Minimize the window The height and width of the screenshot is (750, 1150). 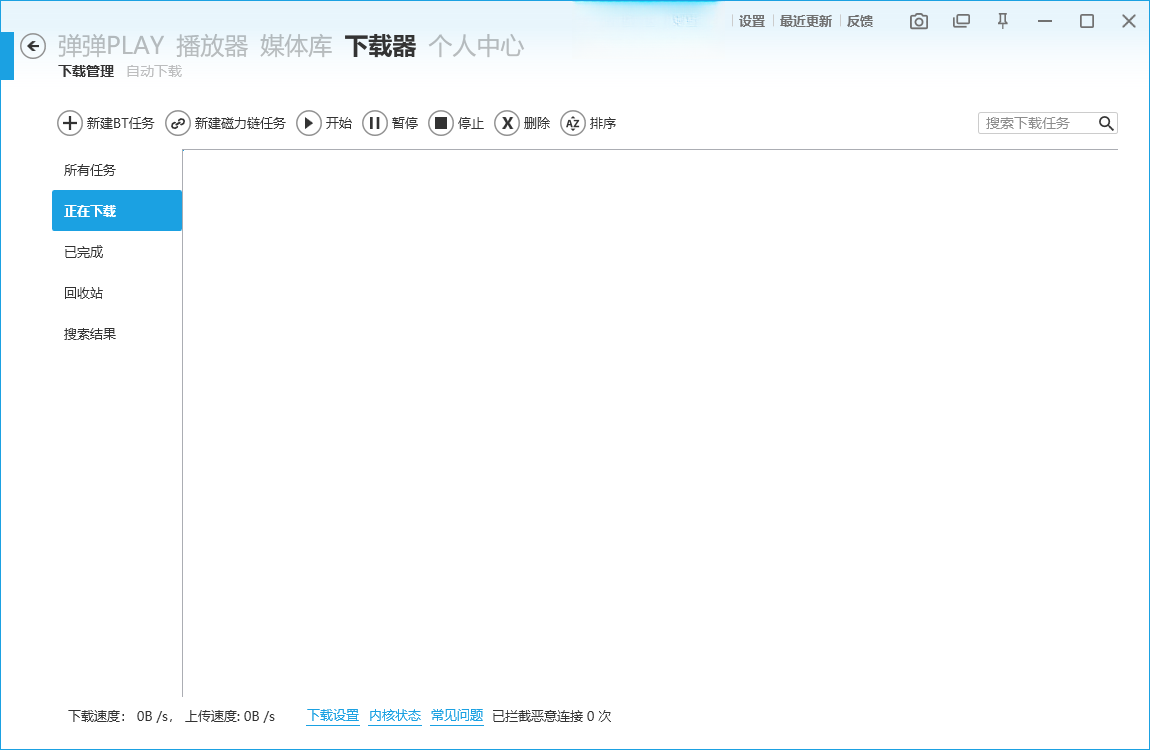[1045, 21]
